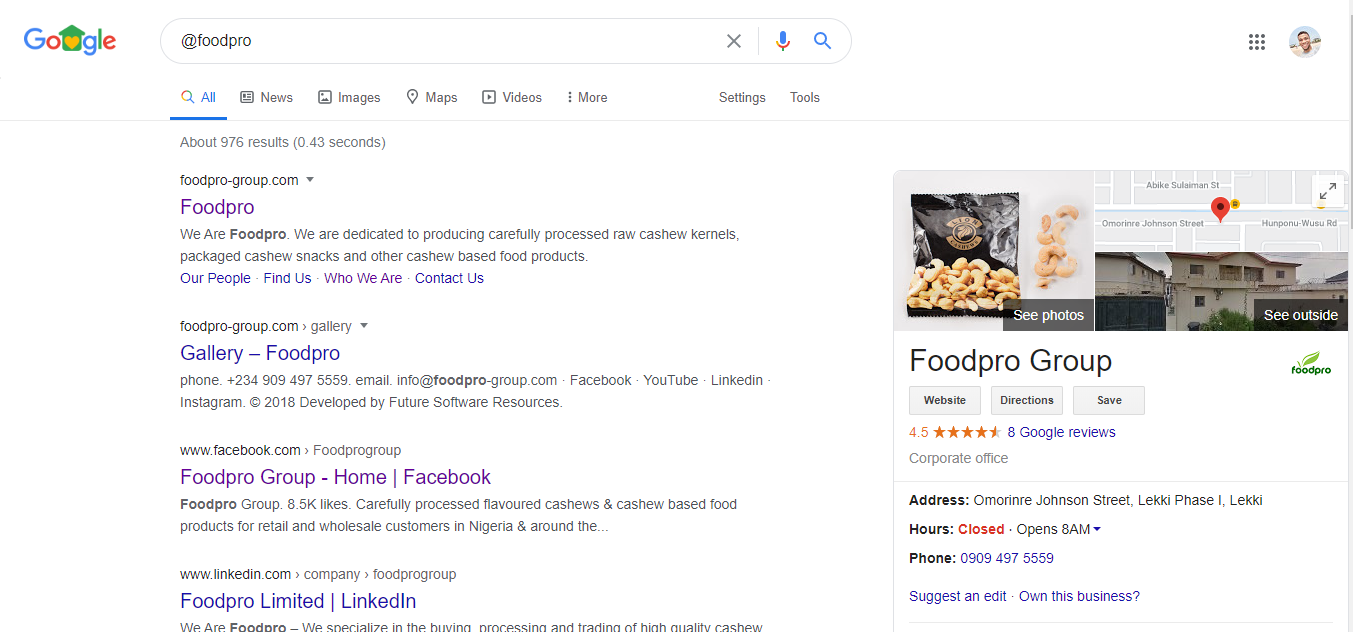Screen dimensions: 1353x632
Task: Open the 8 Google reviews link
Action: pyautogui.click(x=1061, y=432)
